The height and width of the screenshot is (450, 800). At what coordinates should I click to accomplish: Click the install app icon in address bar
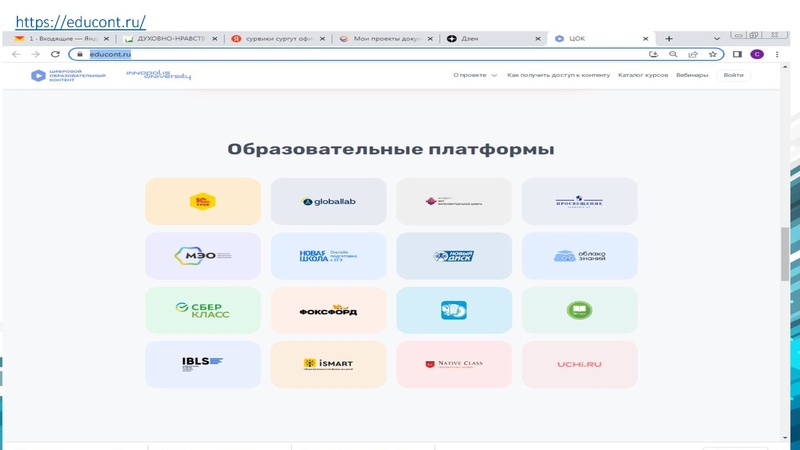(653, 54)
